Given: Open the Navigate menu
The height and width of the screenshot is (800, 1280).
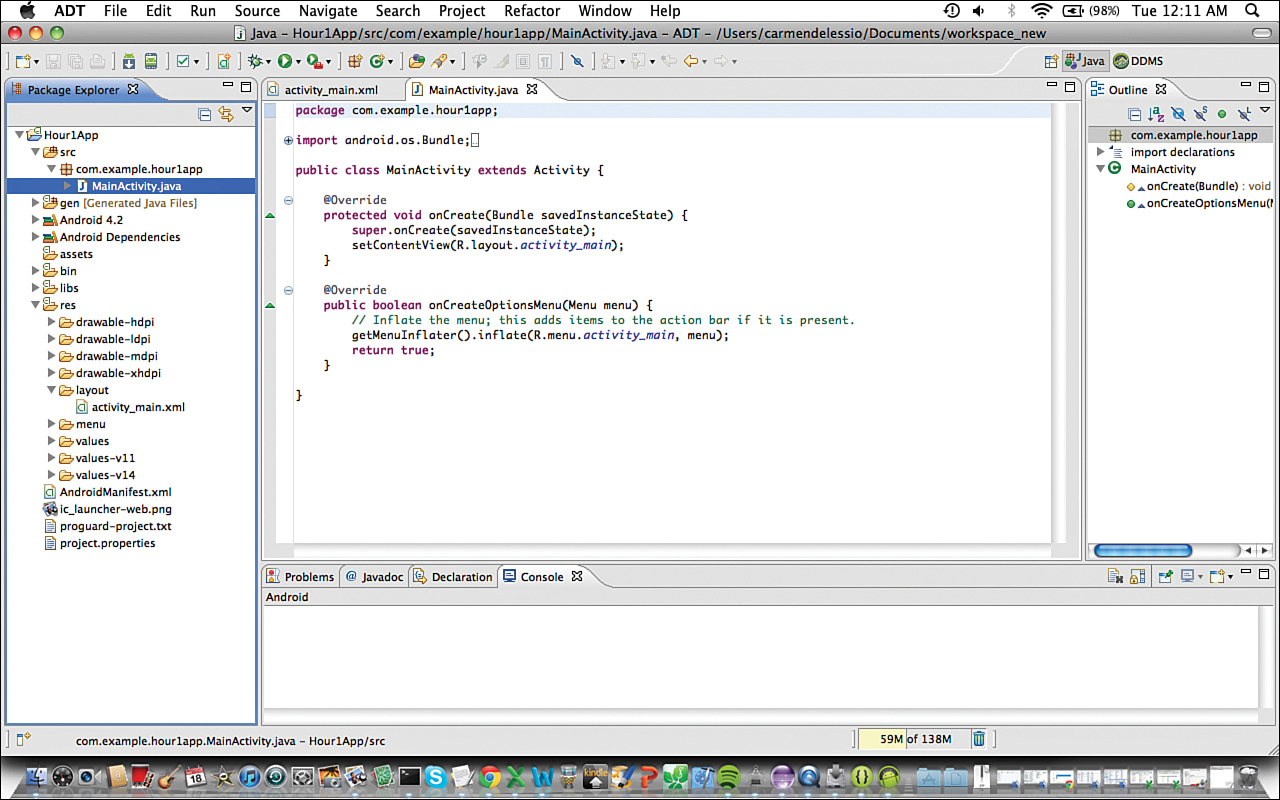Looking at the screenshot, I should [328, 11].
